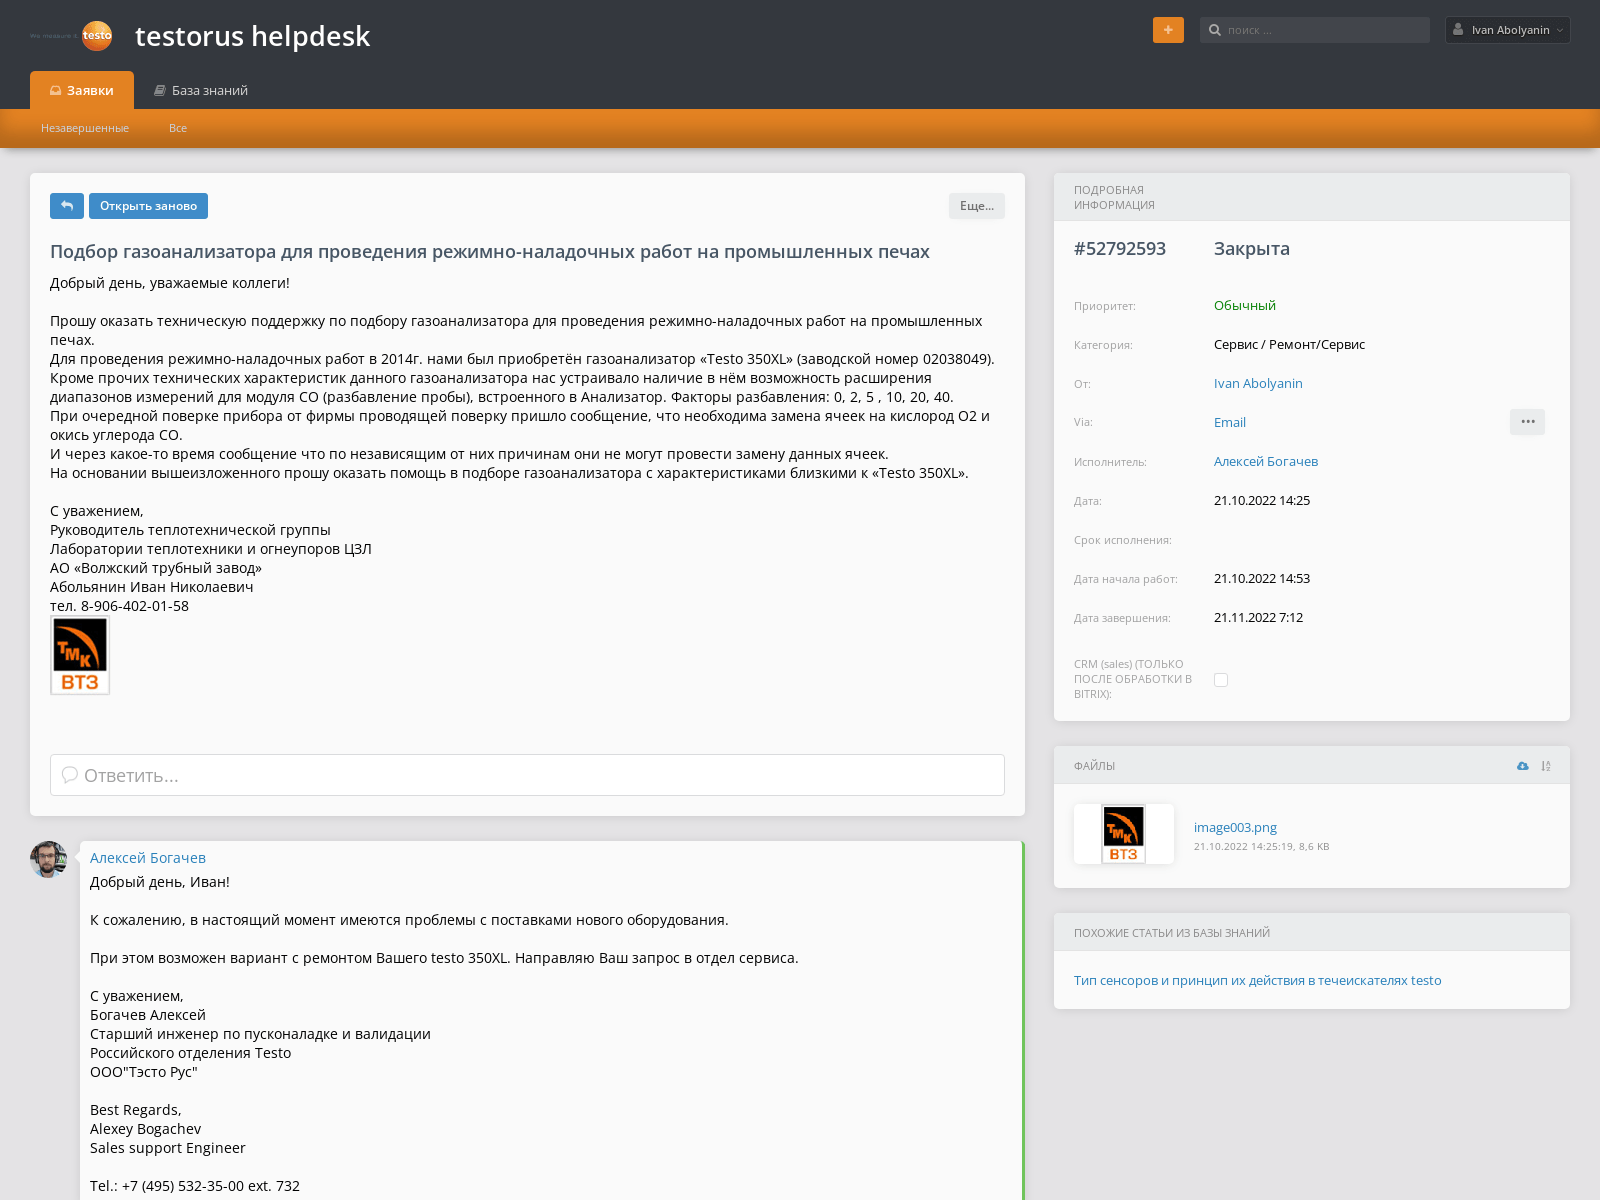Click the ПОДРОБНАЯ ИНФОРМАЦИЯ panel header
This screenshot has width=1600, height=1200.
[1312, 197]
